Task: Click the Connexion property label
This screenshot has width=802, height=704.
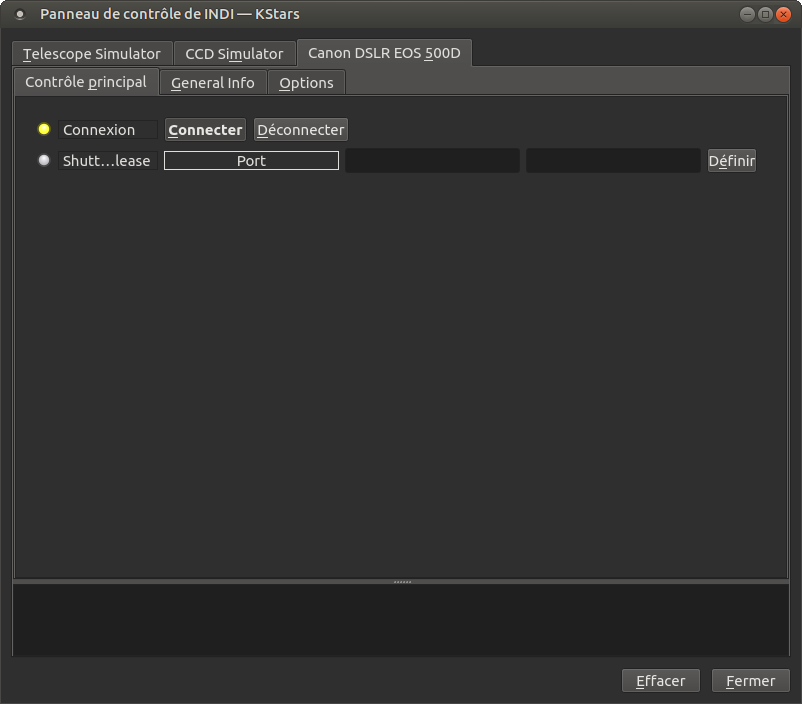Action: point(108,130)
